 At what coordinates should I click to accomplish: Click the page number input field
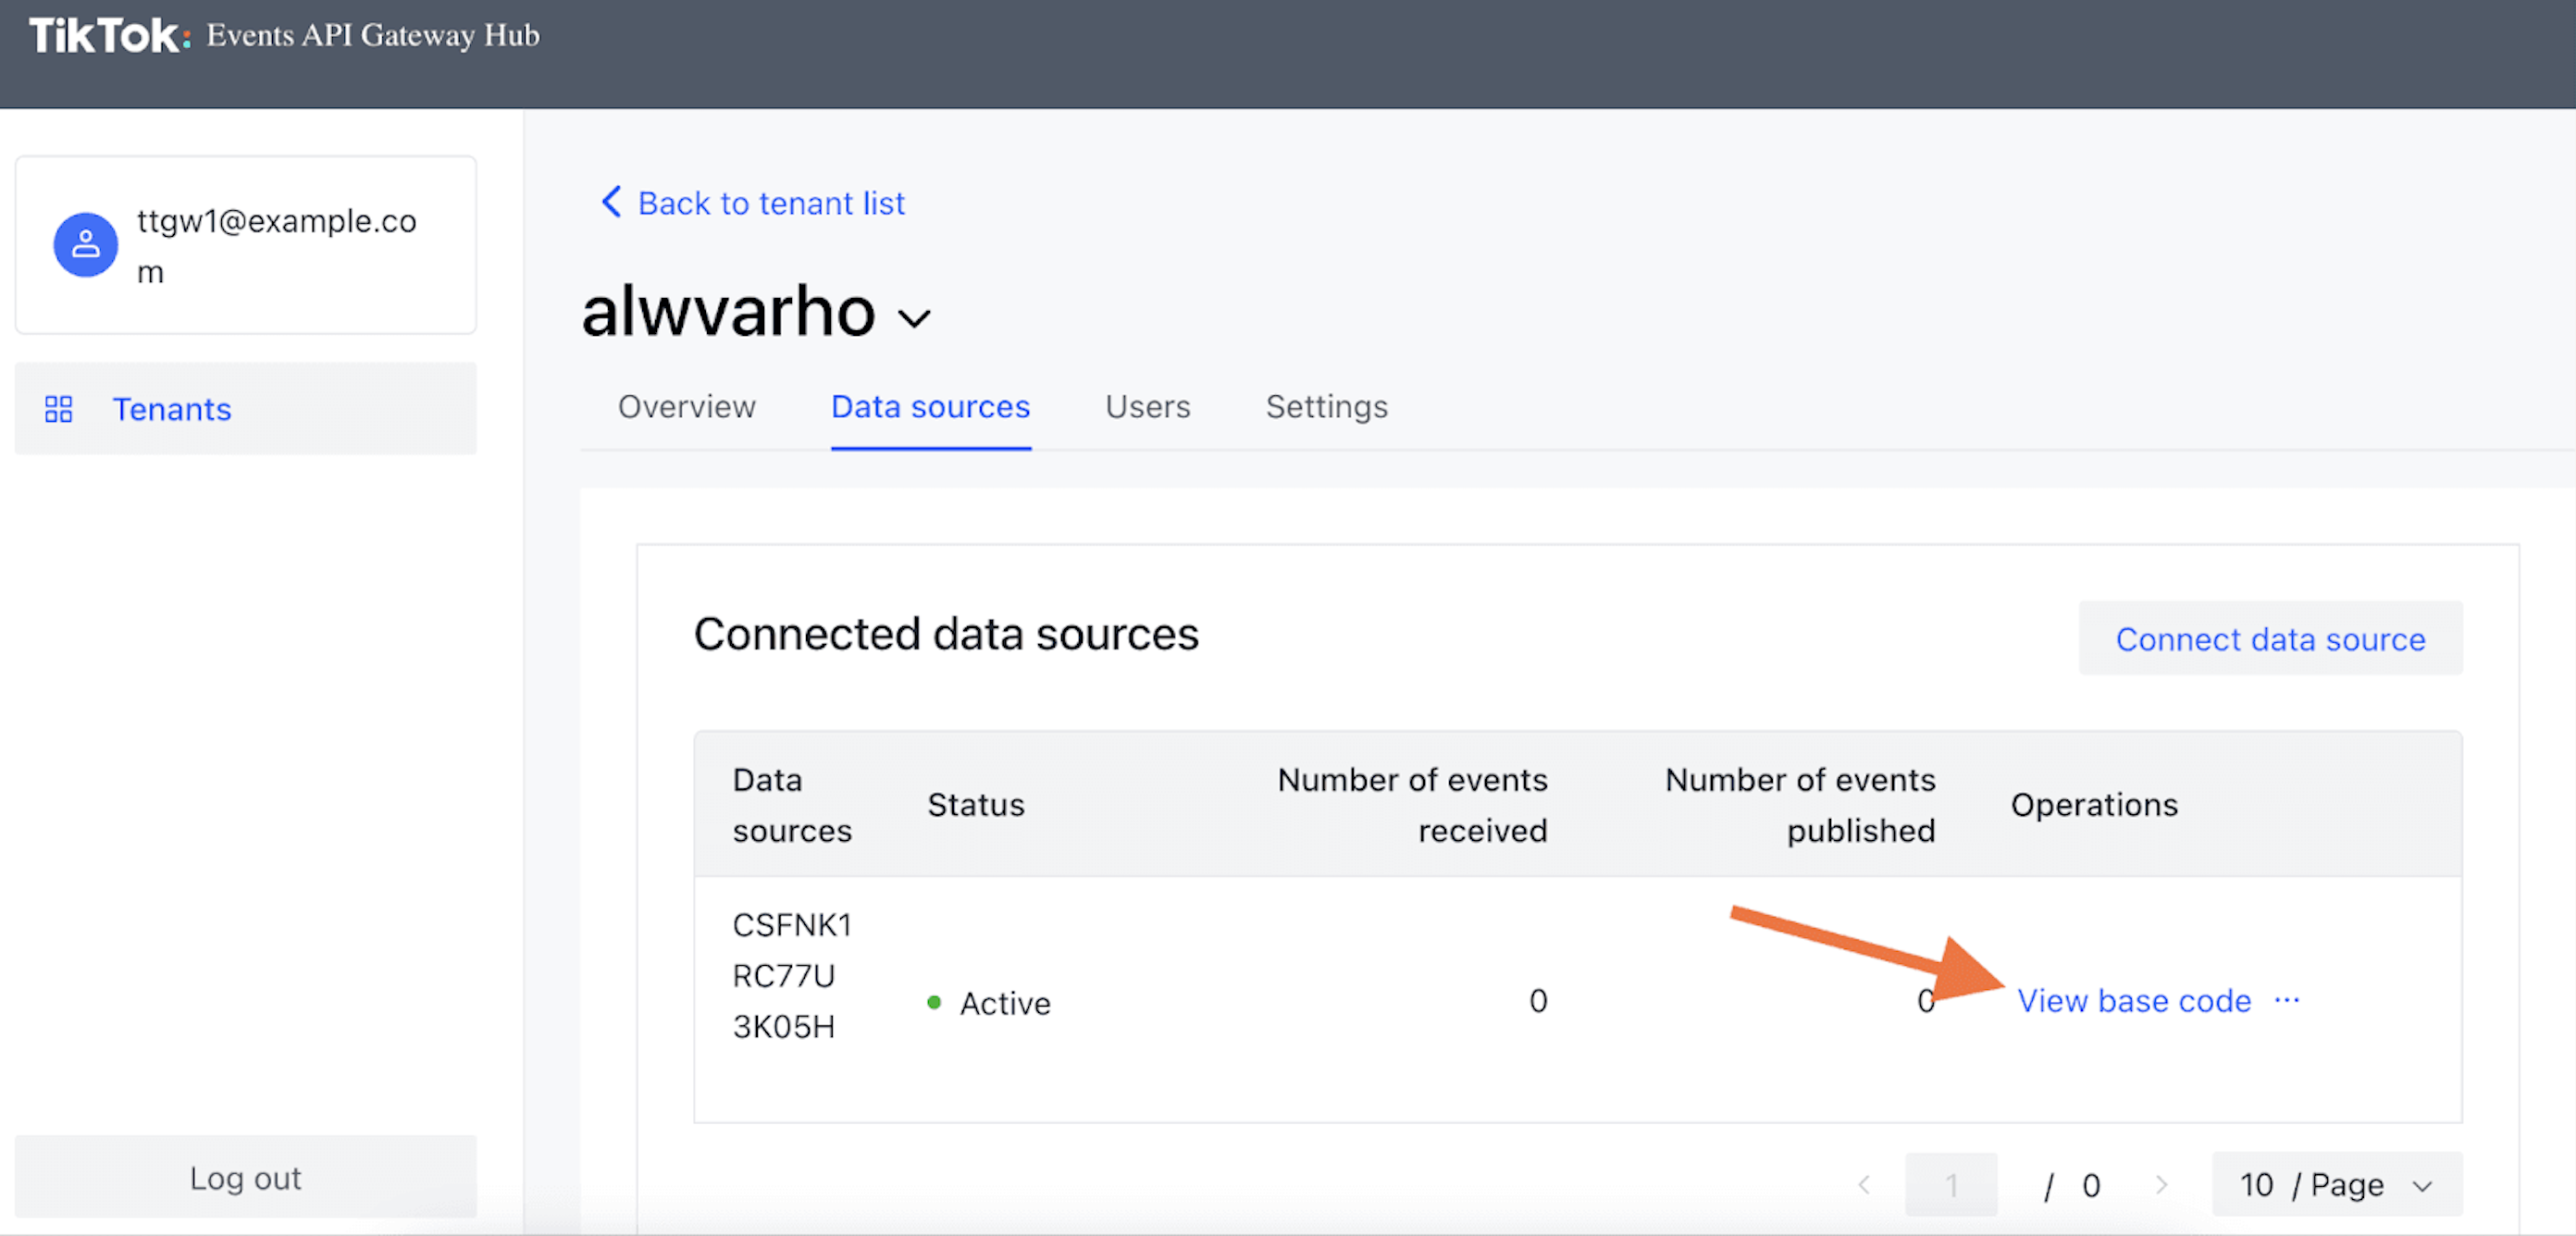pos(1951,1185)
